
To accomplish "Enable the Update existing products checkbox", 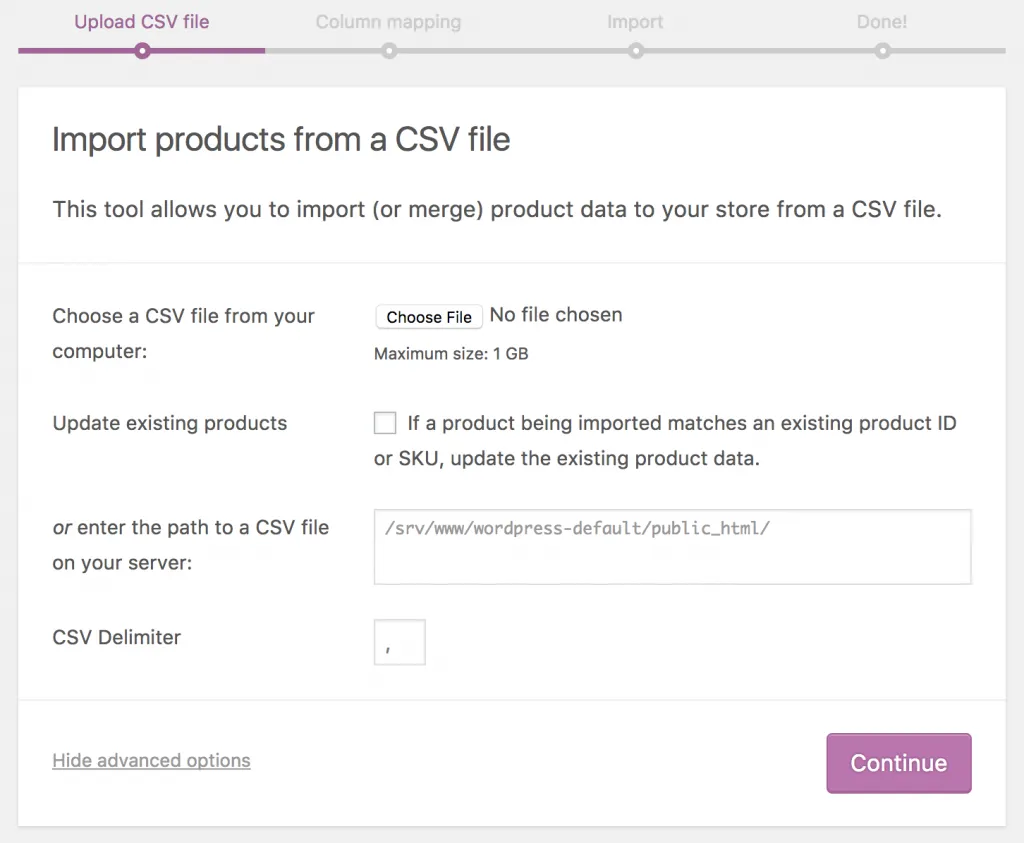I will (385, 423).
